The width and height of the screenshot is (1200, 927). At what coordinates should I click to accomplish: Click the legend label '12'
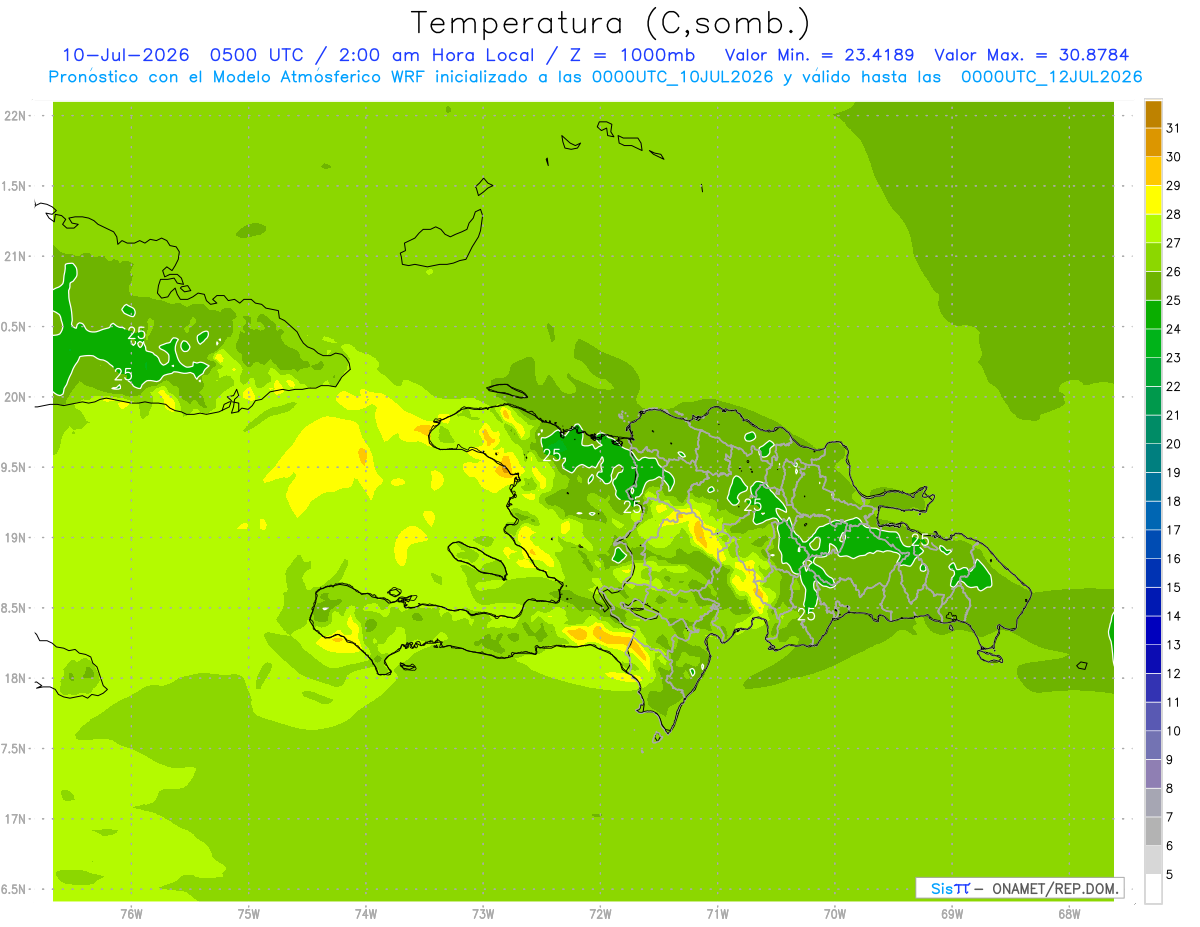1174,673
